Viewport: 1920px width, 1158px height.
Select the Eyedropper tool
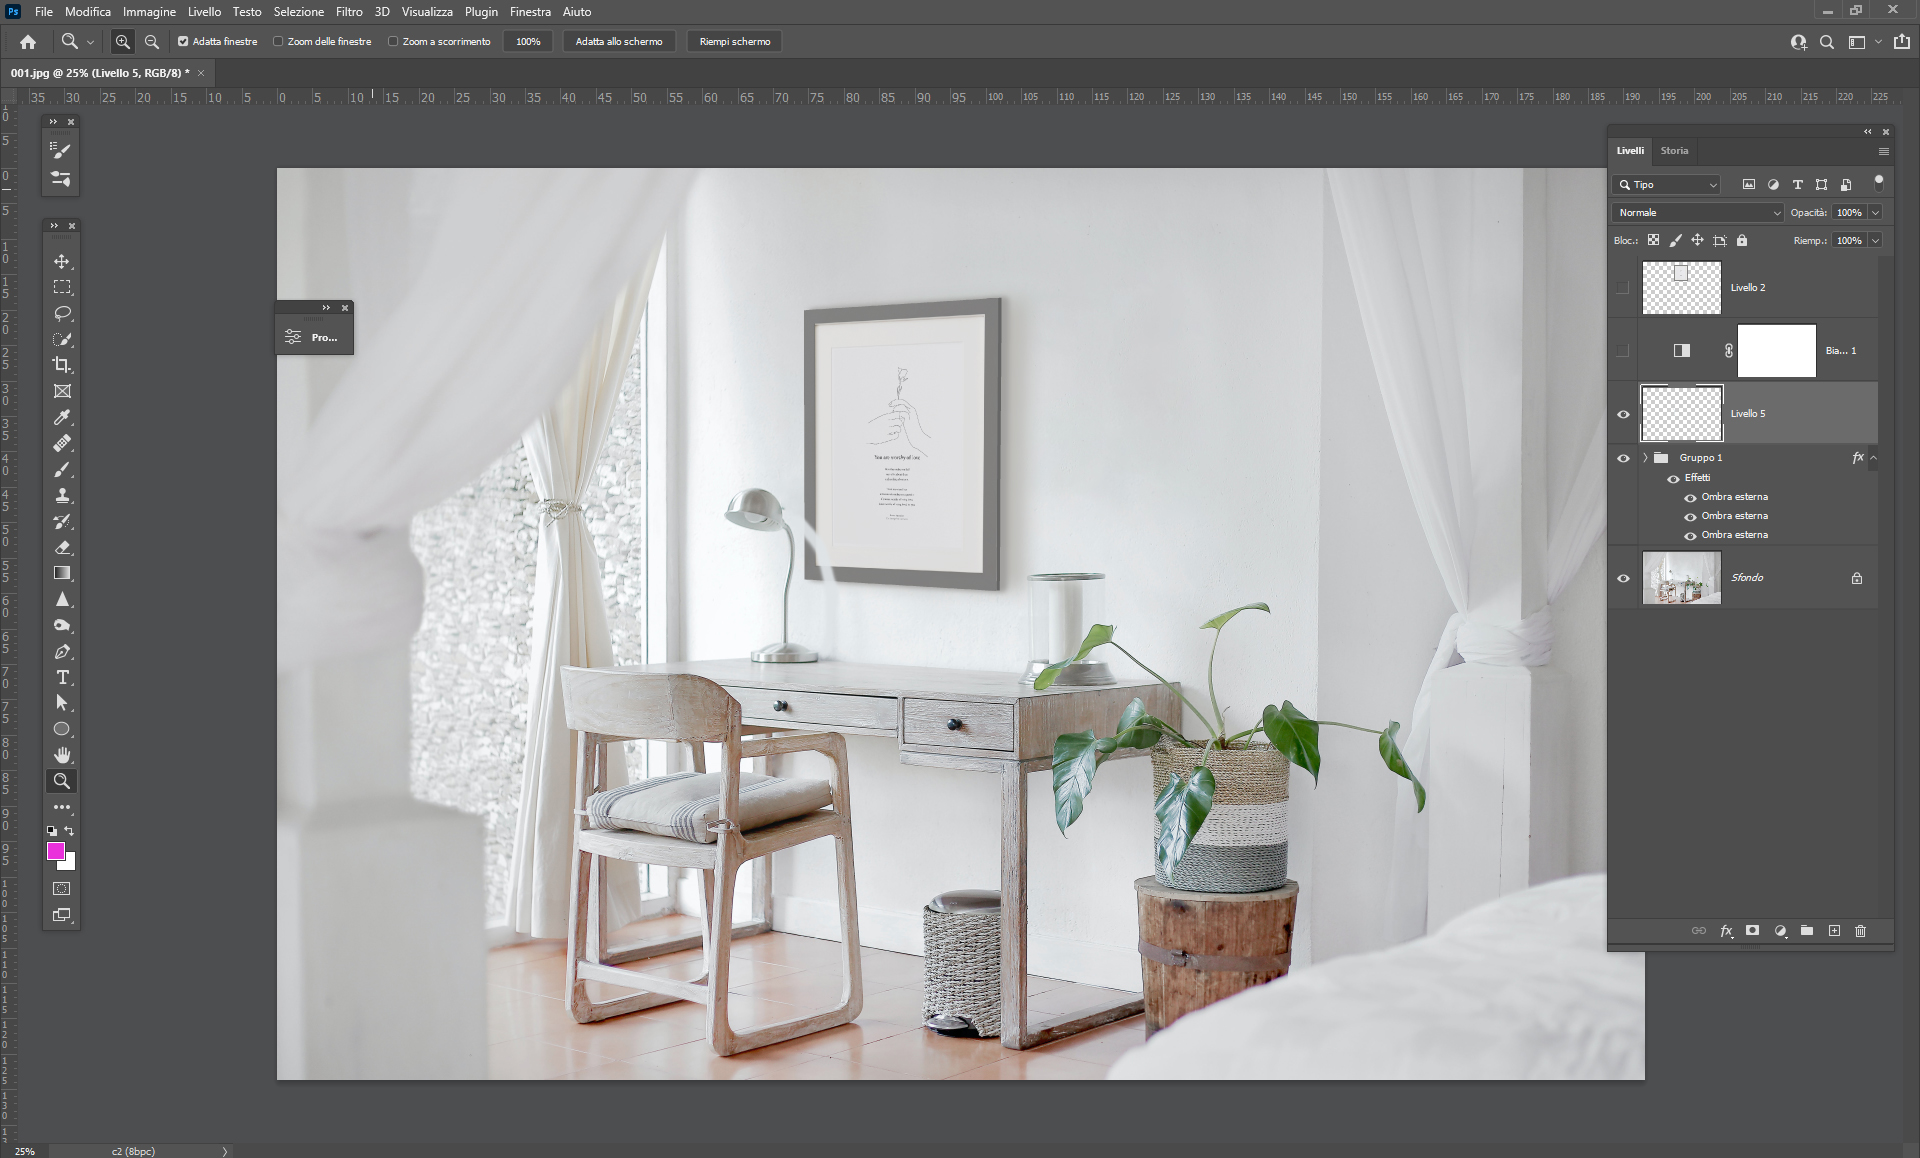pyautogui.click(x=62, y=417)
